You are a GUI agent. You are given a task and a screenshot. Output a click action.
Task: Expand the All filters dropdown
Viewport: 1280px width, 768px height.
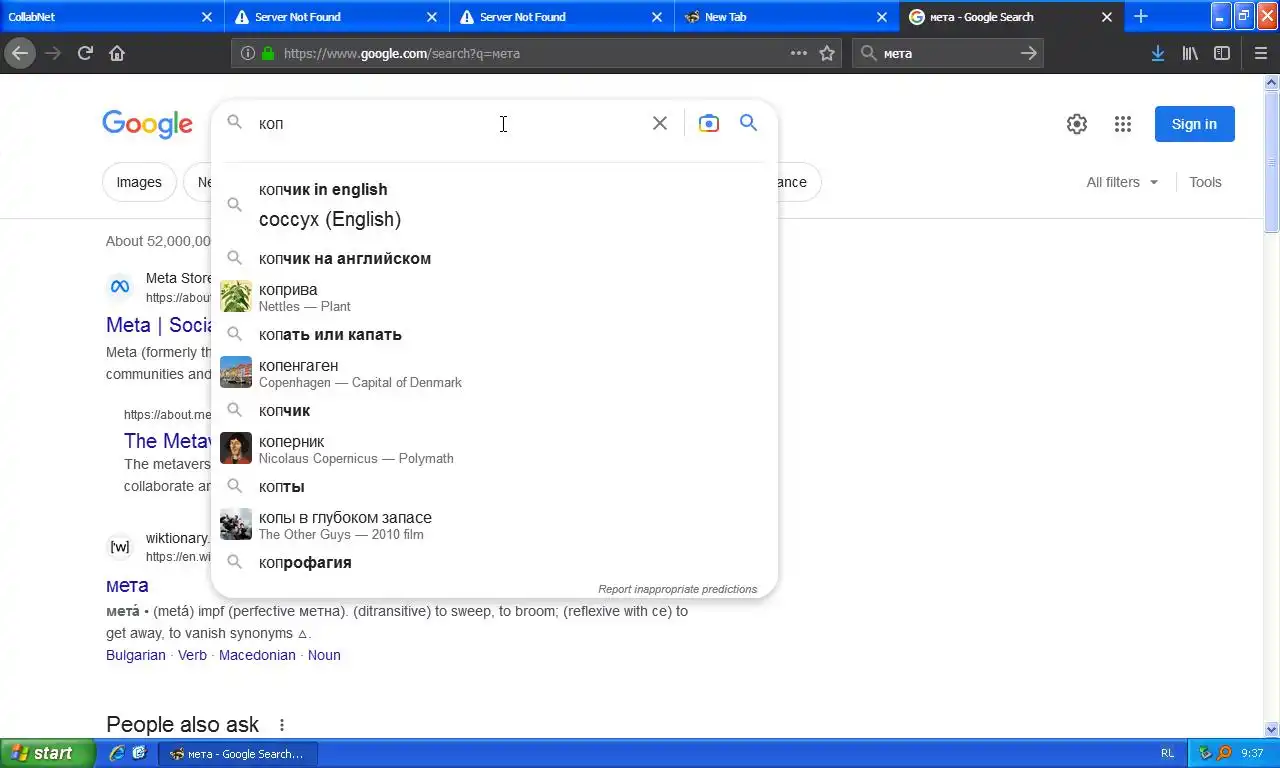(1122, 182)
